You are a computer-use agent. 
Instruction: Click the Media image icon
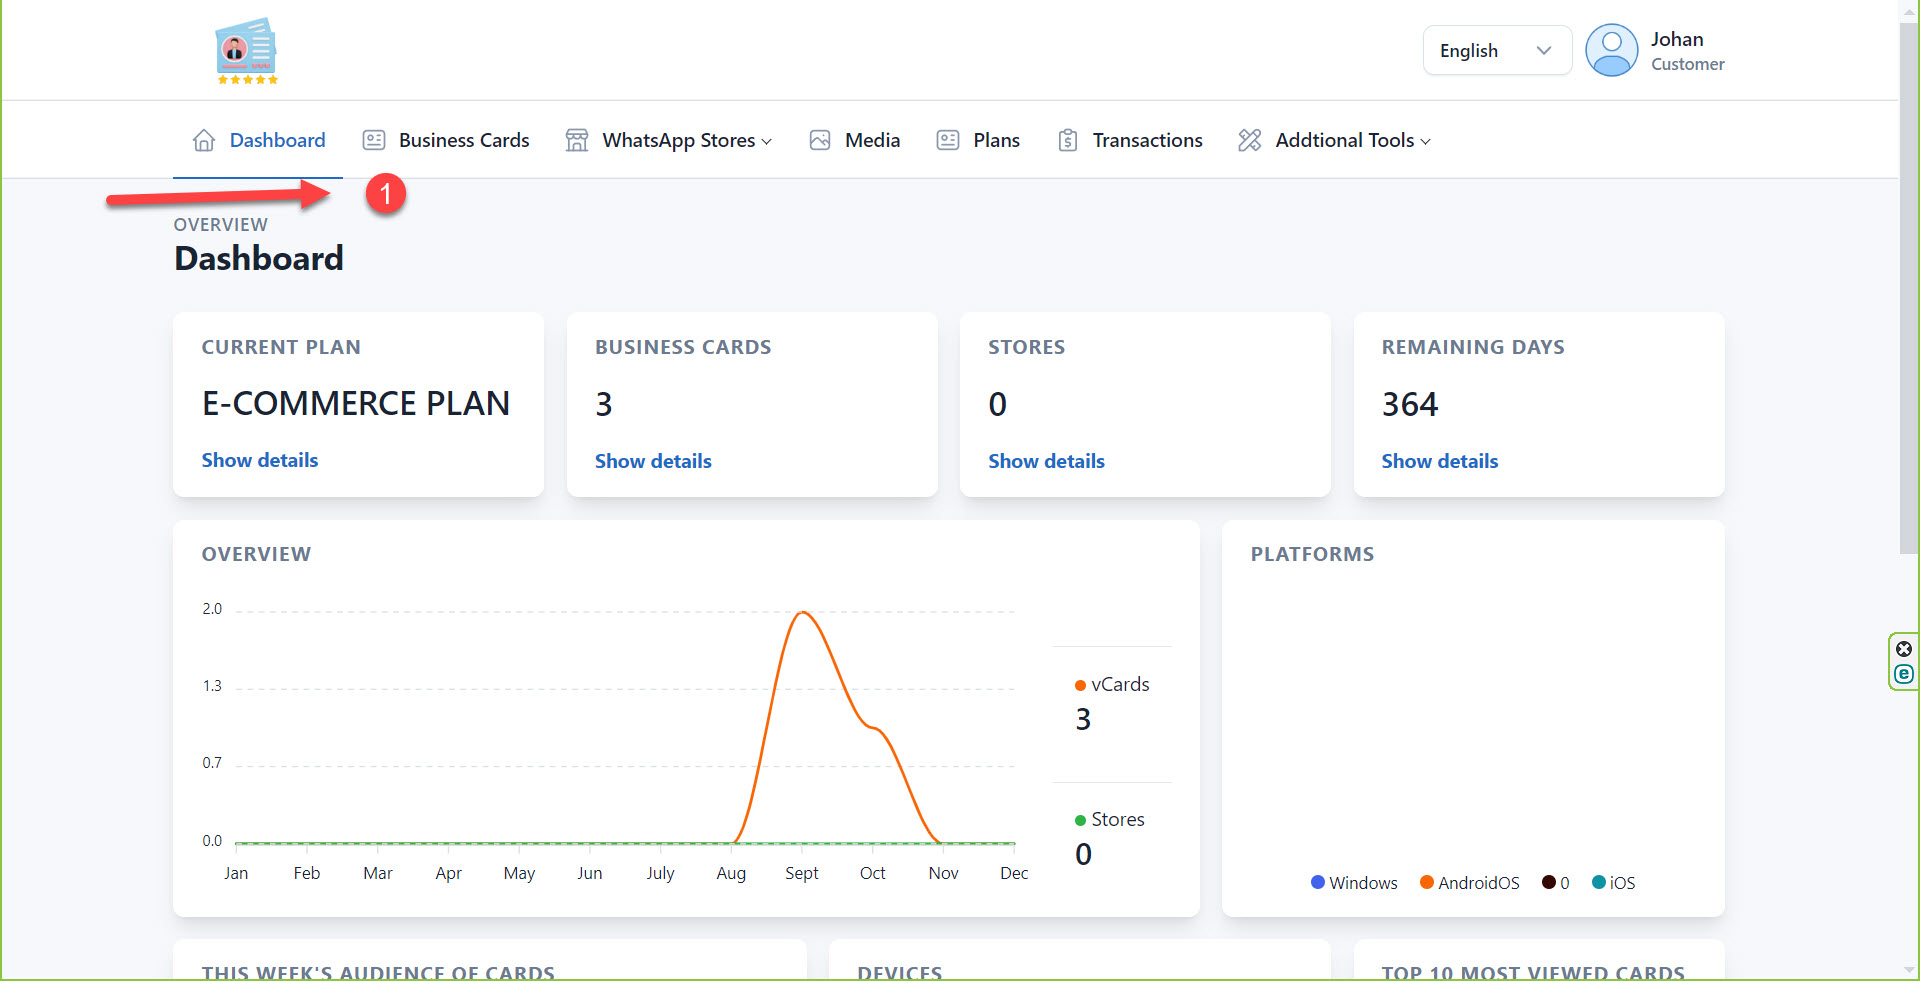[820, 141]
